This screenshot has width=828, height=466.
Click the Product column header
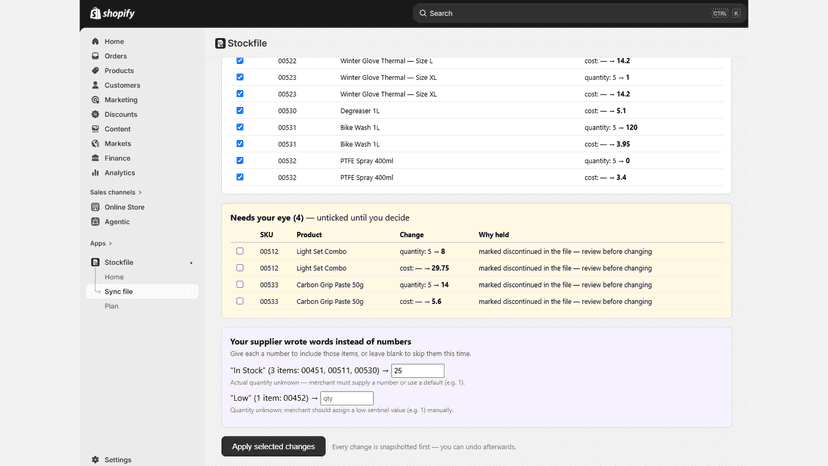309,235
